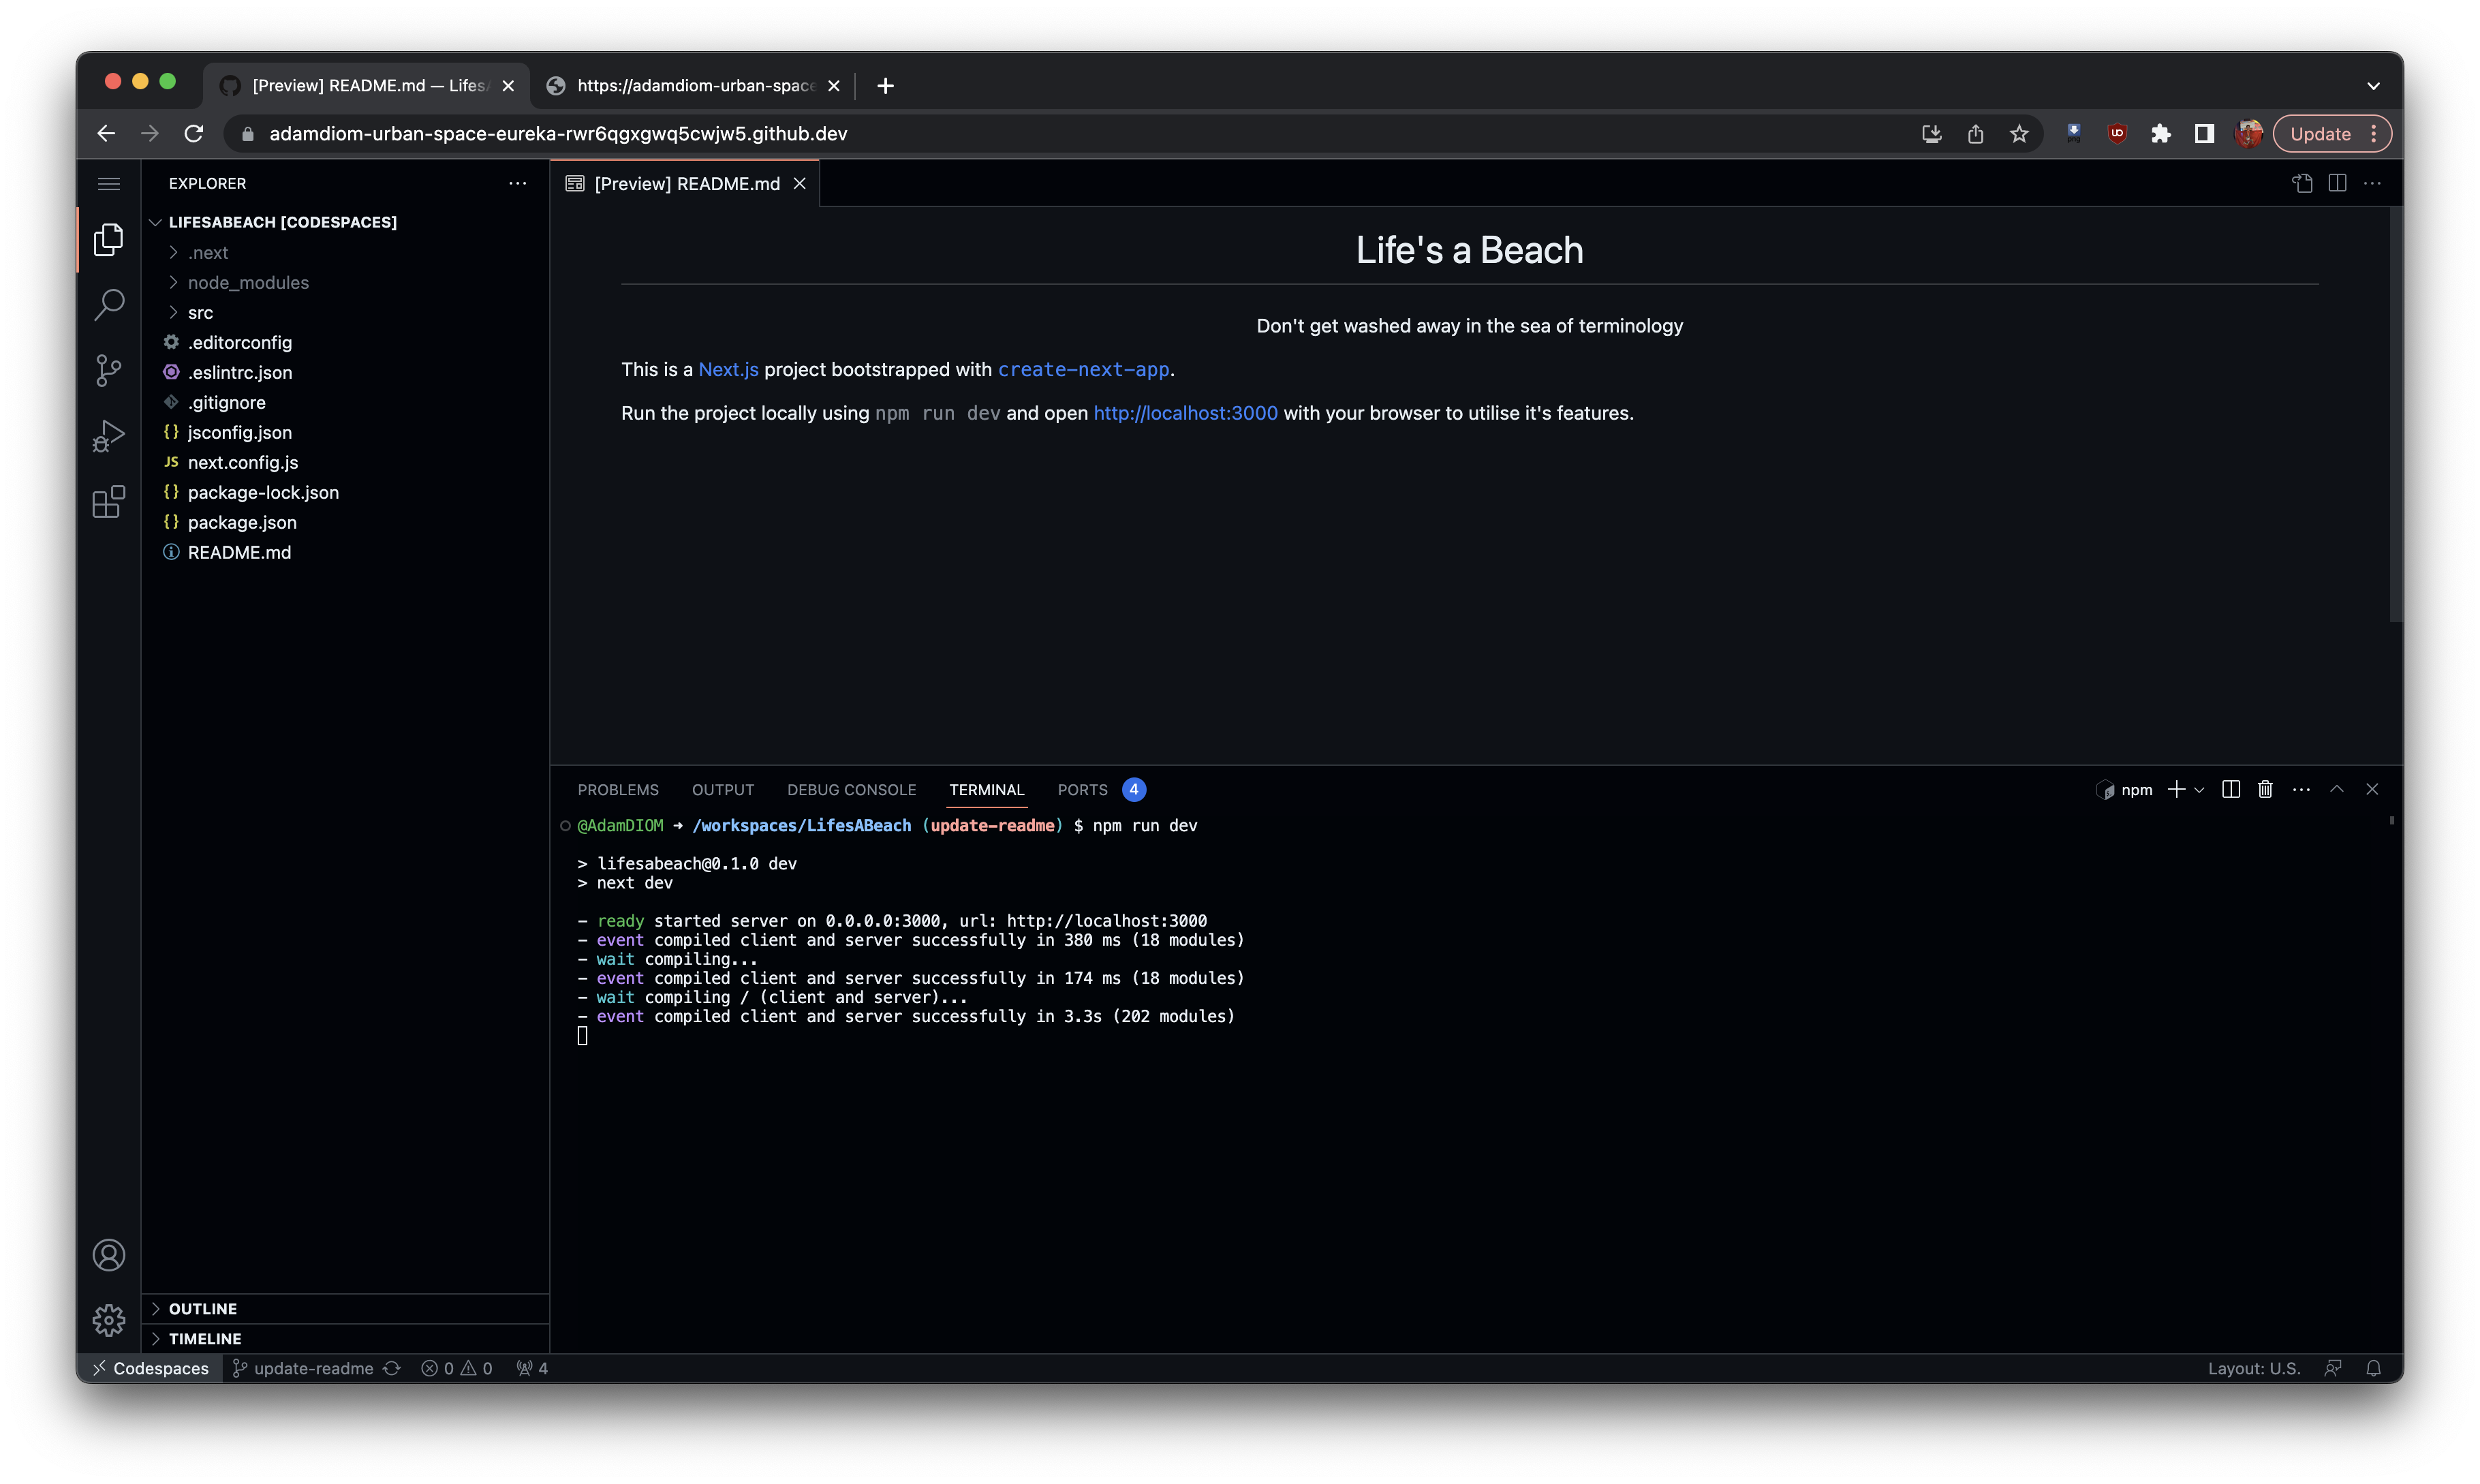
Task: Switch to the PROBLEMS tab
Action: coord(618,790)
